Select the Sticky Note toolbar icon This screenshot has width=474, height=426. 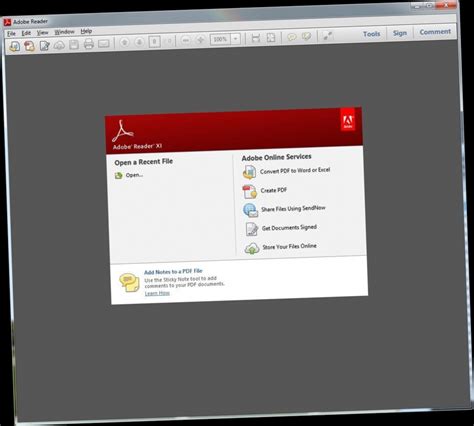click(x=292, y=37)
